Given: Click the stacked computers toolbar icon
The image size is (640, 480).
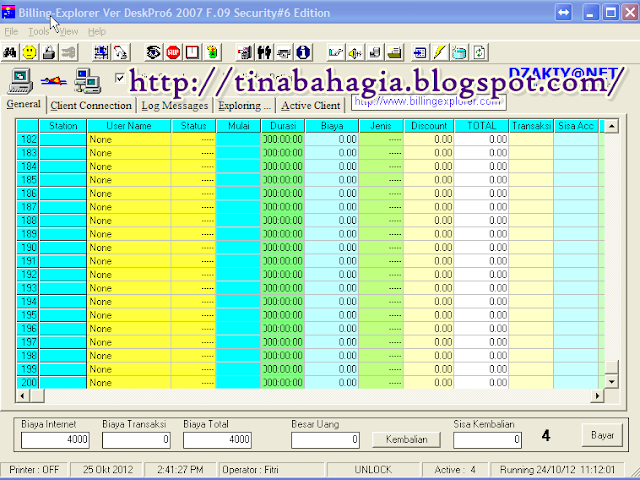Looking at the screenshot, I should pos(375,52).
